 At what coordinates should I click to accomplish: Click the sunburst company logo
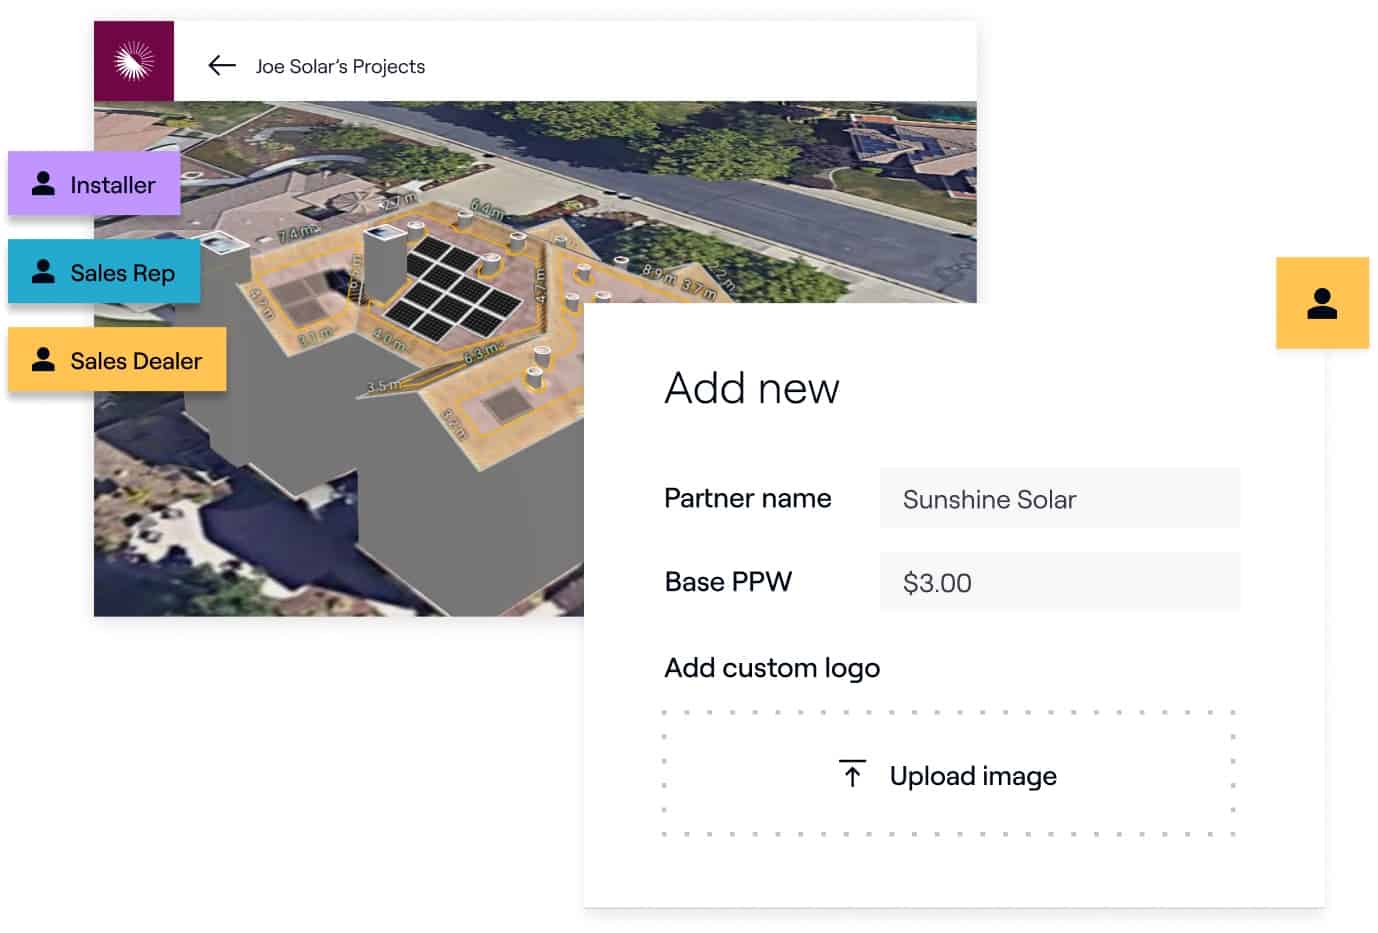pyautogui.click(x=134, y=60)
